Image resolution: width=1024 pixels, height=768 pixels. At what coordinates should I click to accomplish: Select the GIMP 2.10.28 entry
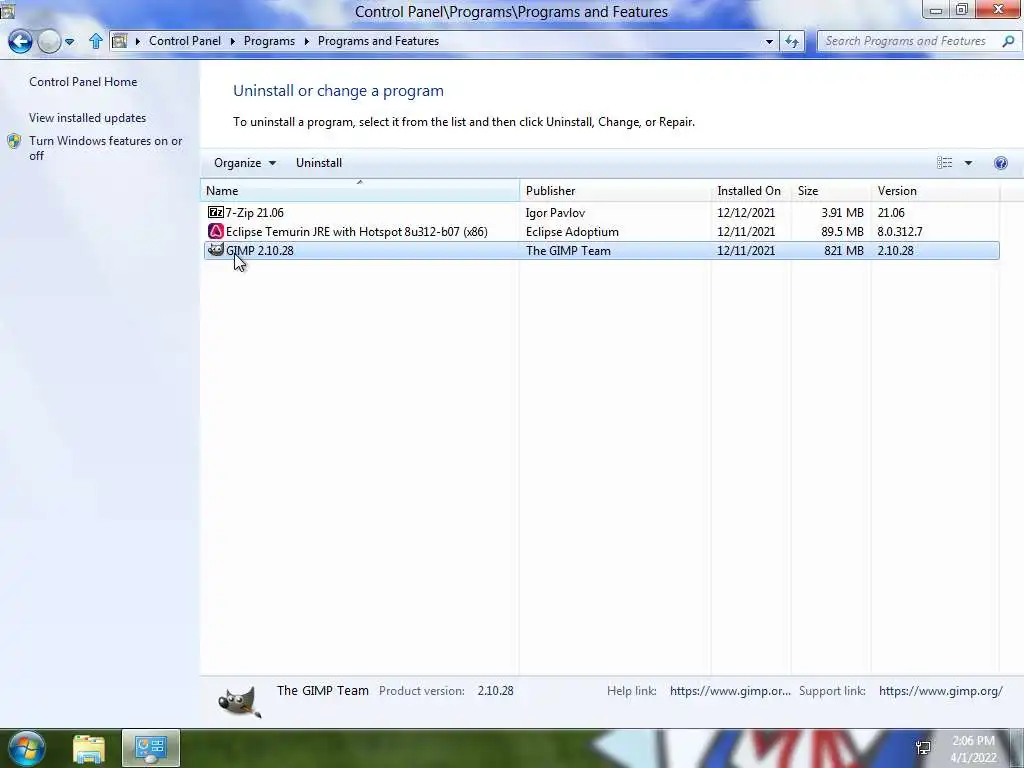pyautogui.click(x=601, y=250)
